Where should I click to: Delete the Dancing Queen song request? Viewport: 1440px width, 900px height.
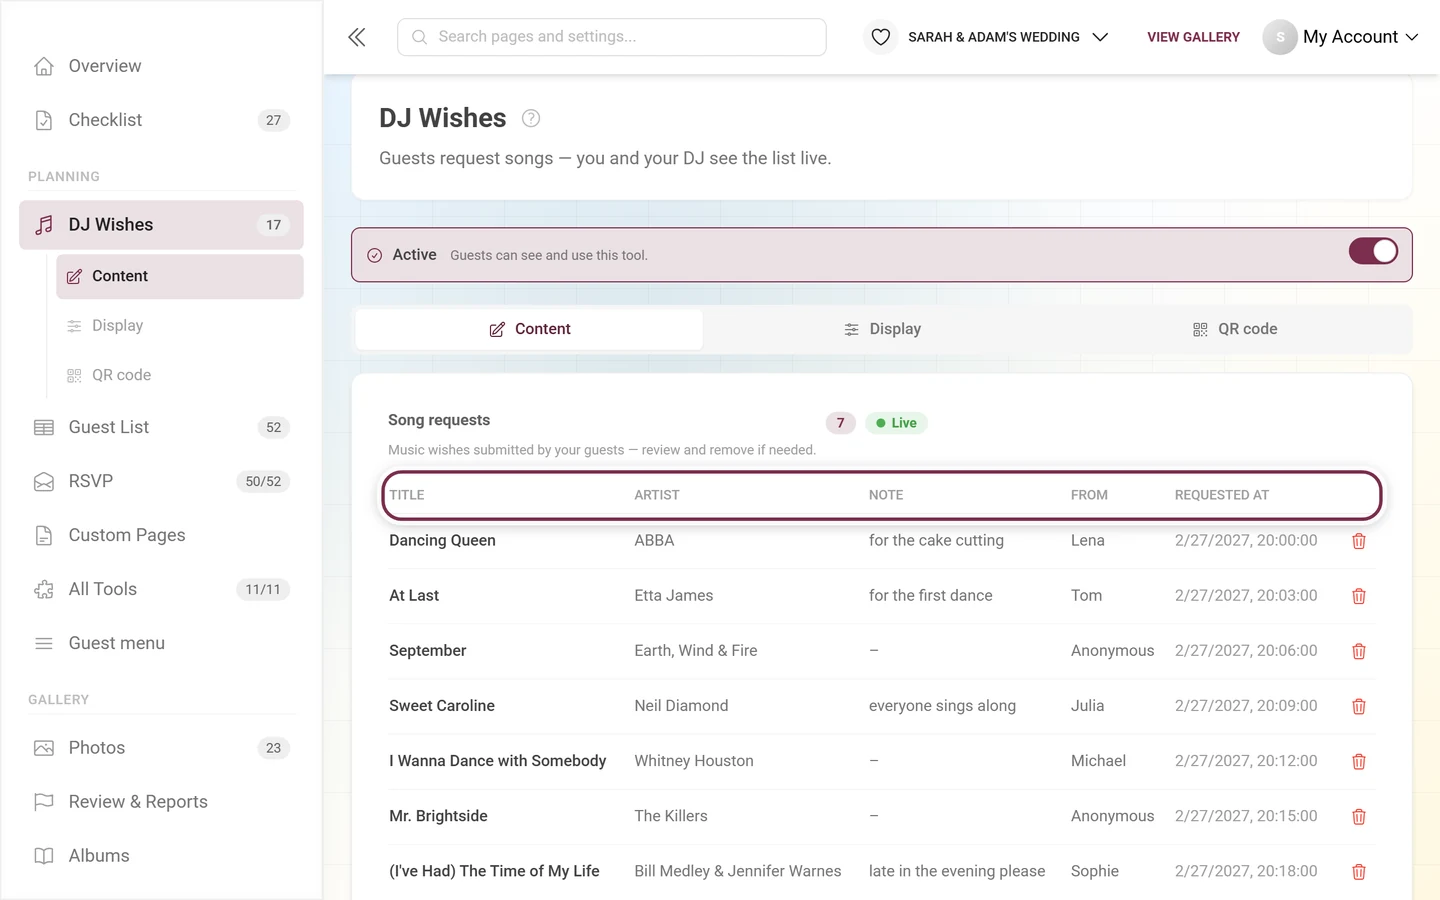coord(1359,541)
